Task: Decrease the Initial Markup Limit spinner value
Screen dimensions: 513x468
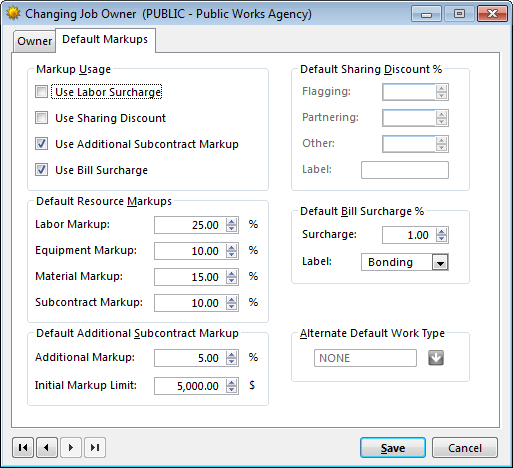Action: pos(231,390)
